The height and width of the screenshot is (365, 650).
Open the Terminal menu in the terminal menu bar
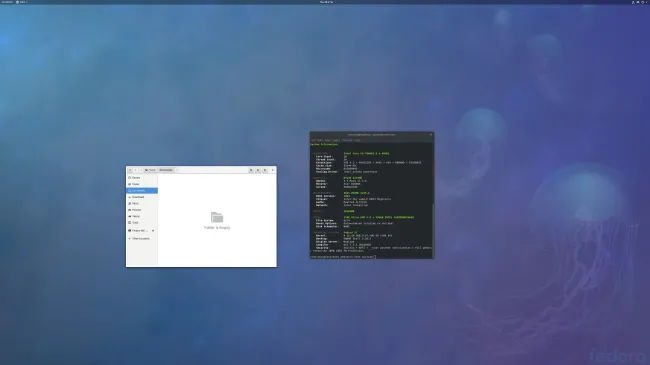coord(347,140)
